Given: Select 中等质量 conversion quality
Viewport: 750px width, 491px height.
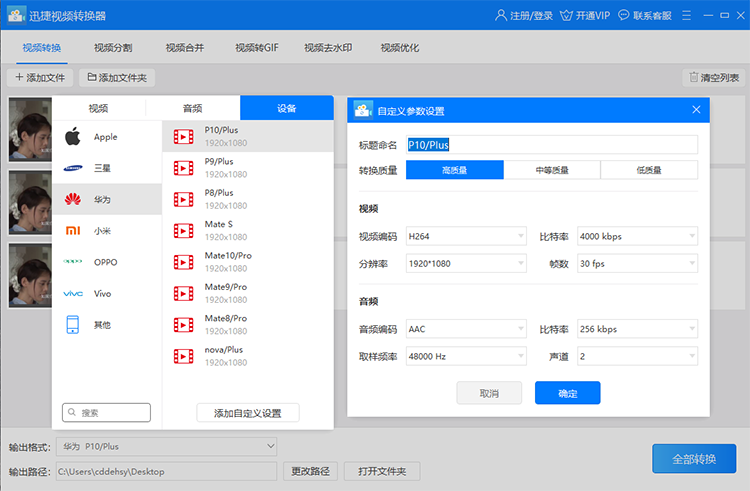Looking at the screenshot, I should coord(552,170).
